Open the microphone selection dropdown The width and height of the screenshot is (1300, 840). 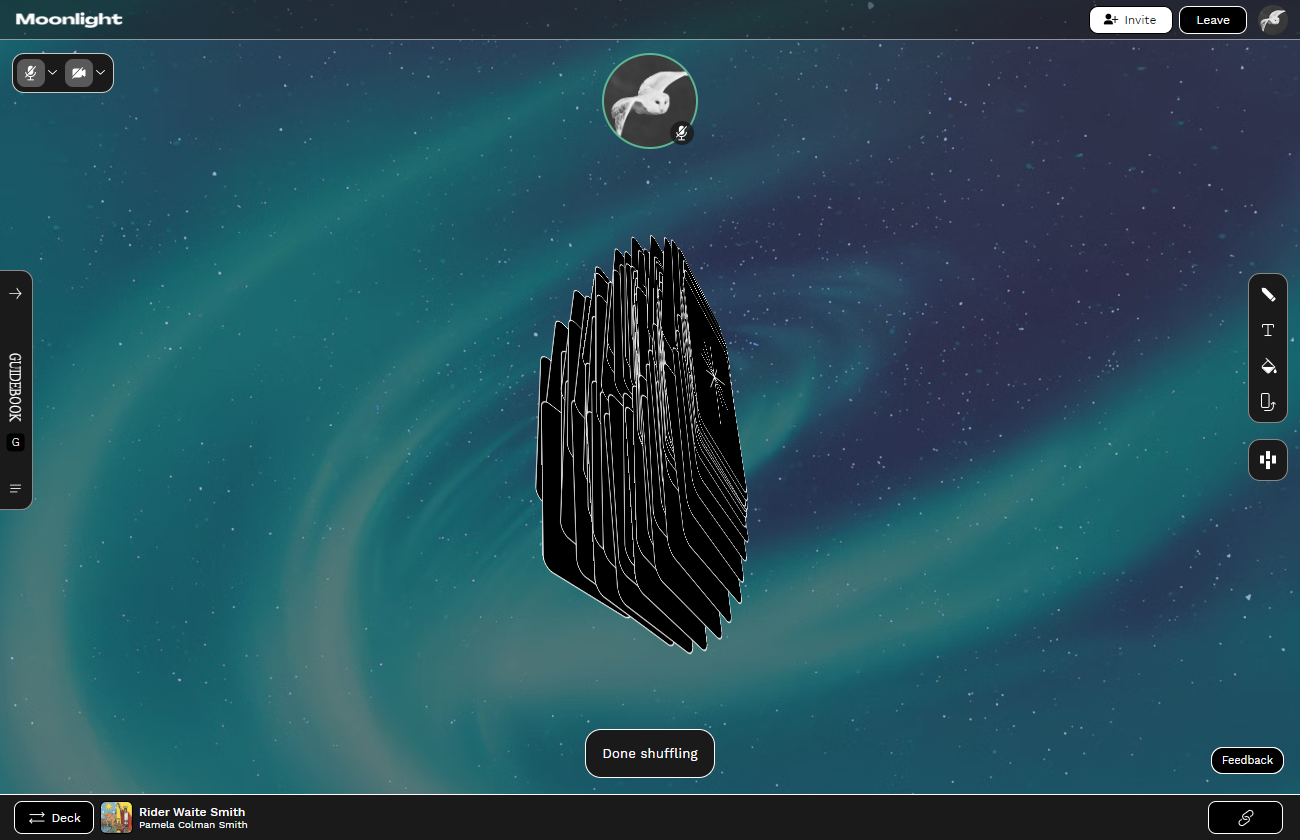[x=52, y=72]
